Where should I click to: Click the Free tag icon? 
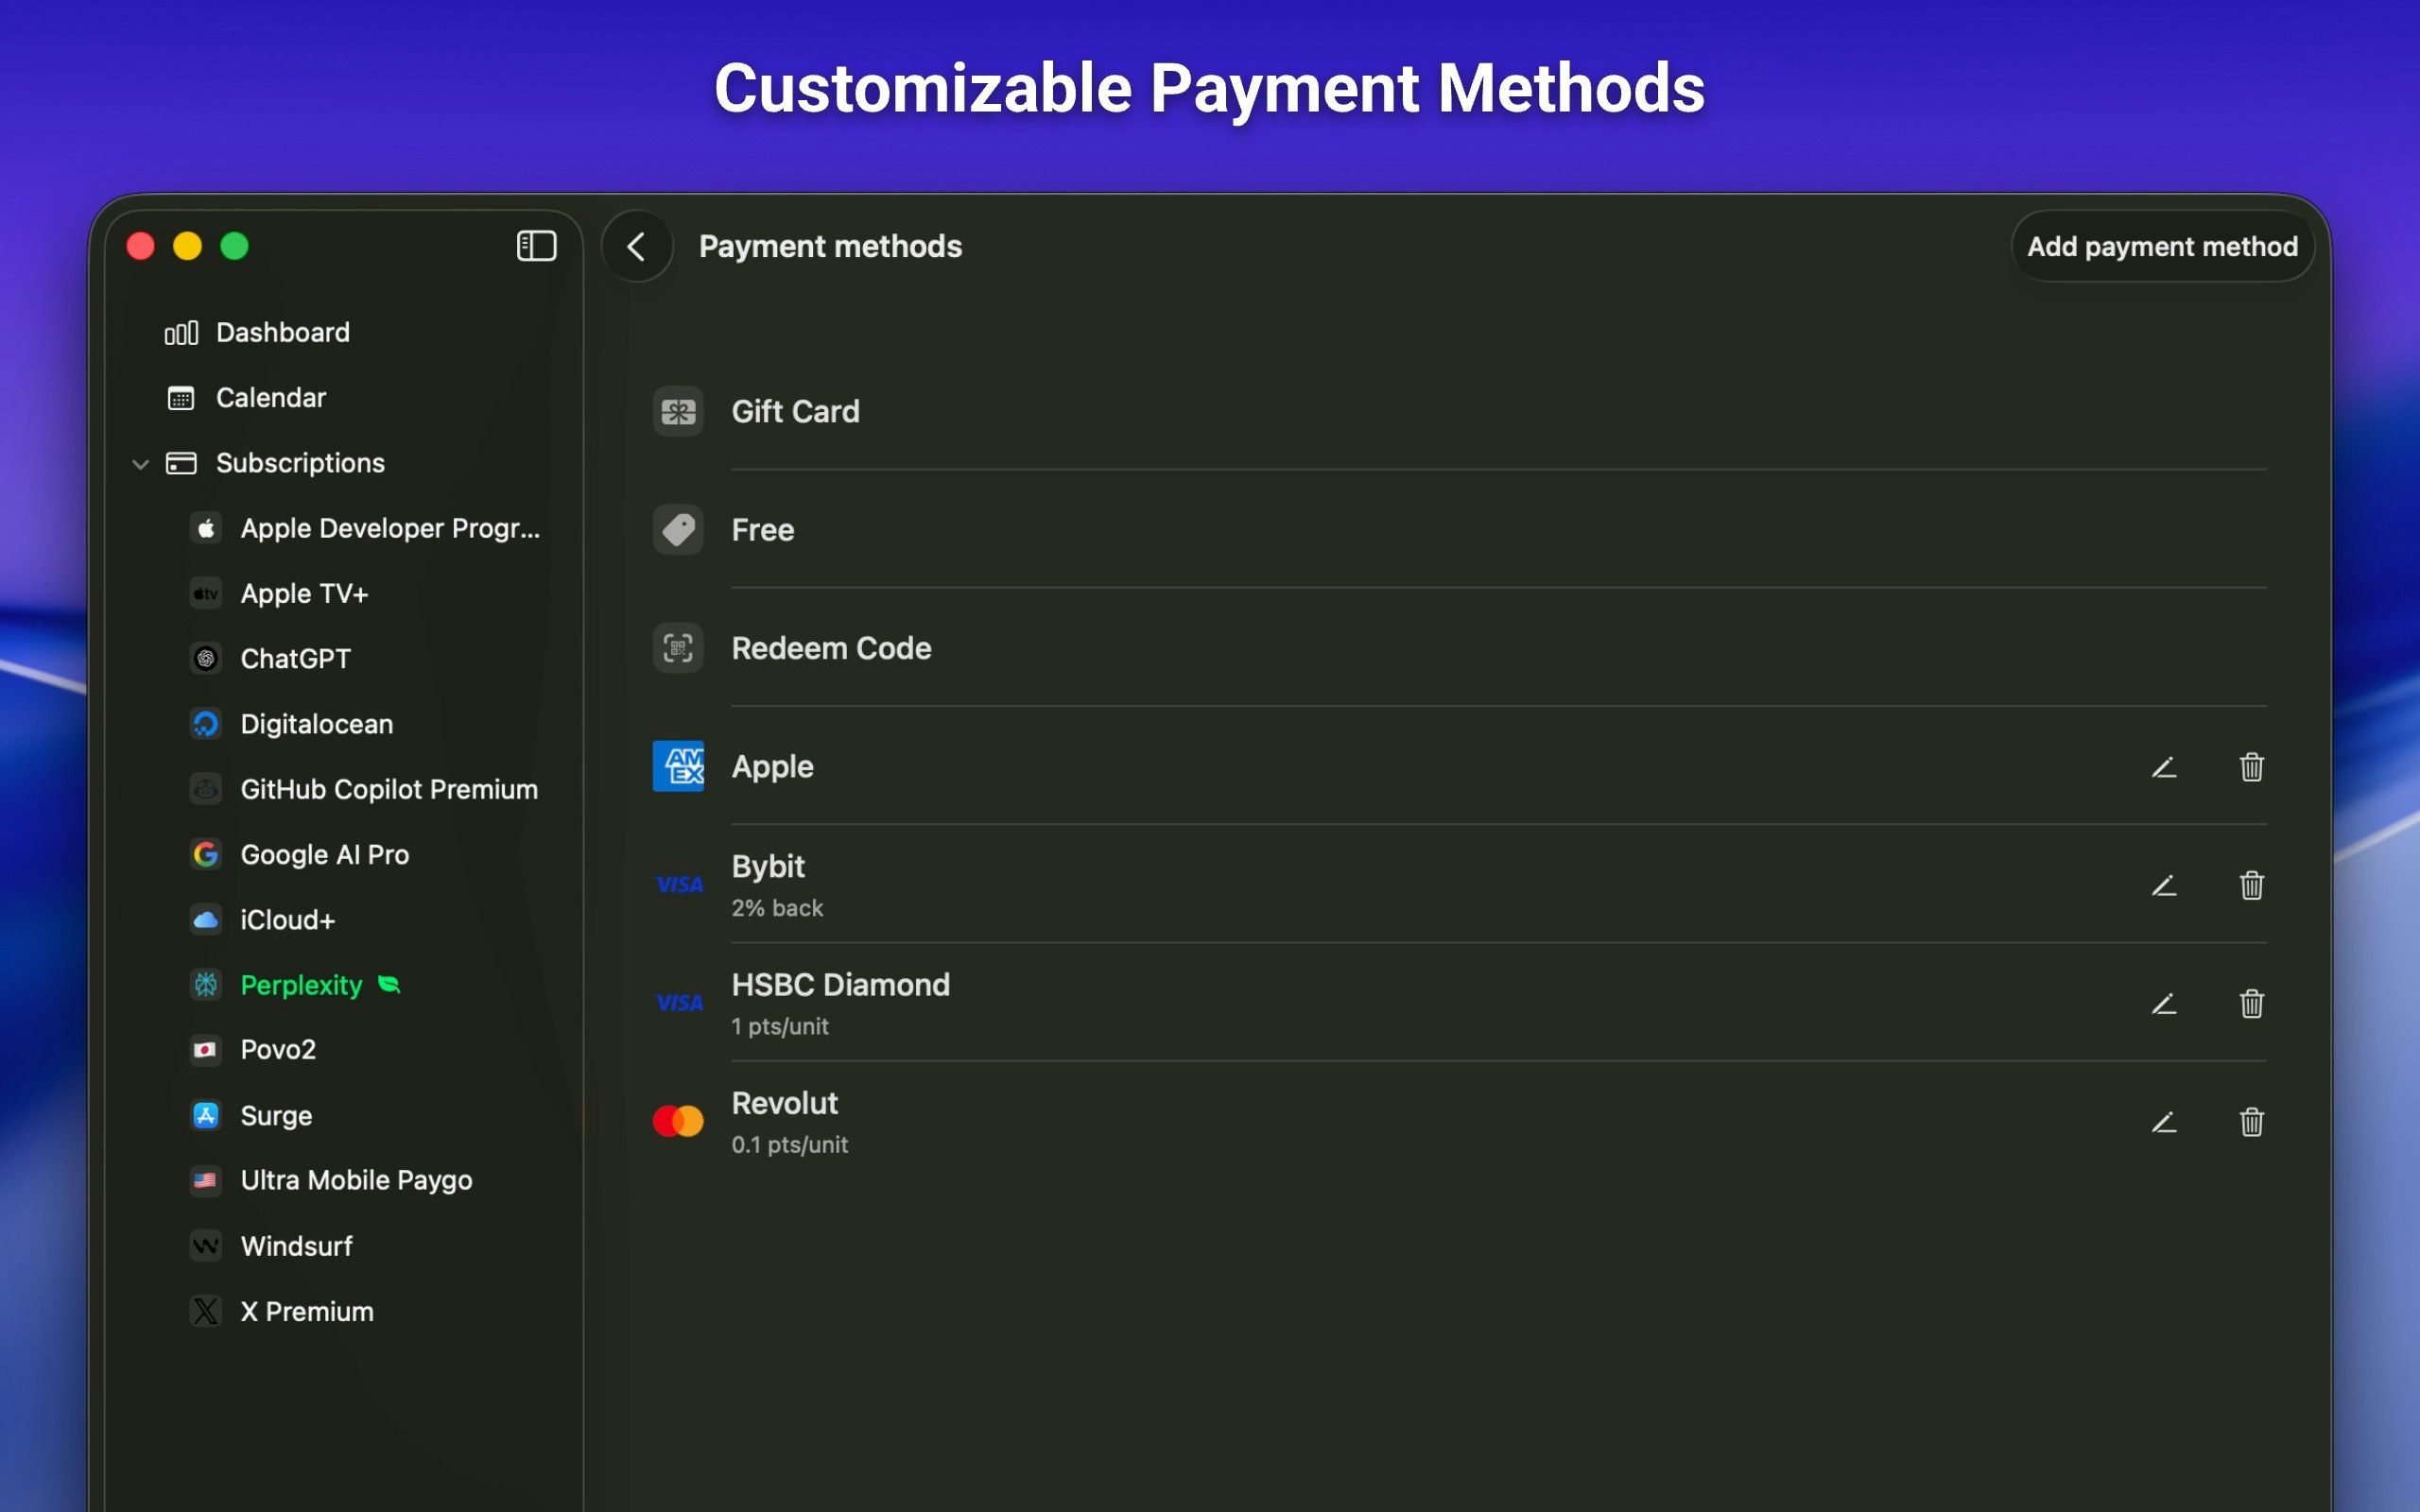pos(678,530)
